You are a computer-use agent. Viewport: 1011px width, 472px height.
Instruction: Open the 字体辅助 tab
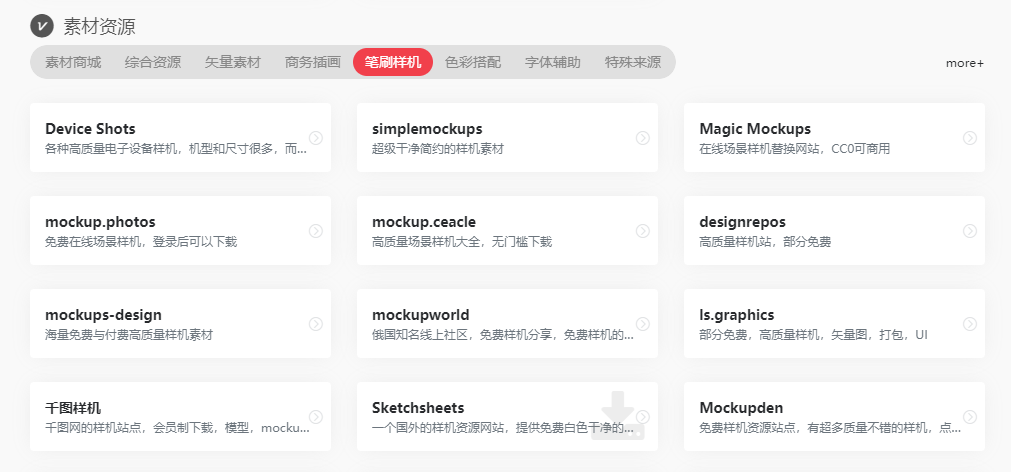[553, 62]
